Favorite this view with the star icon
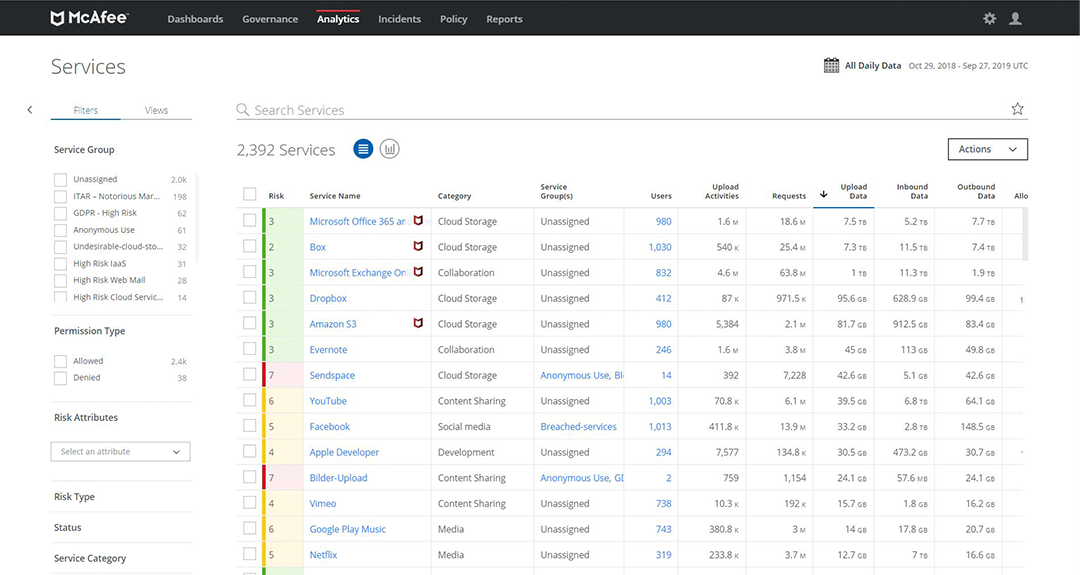Image resolution: width=1080 pixels, height=575 pixels. [1017, 109]
